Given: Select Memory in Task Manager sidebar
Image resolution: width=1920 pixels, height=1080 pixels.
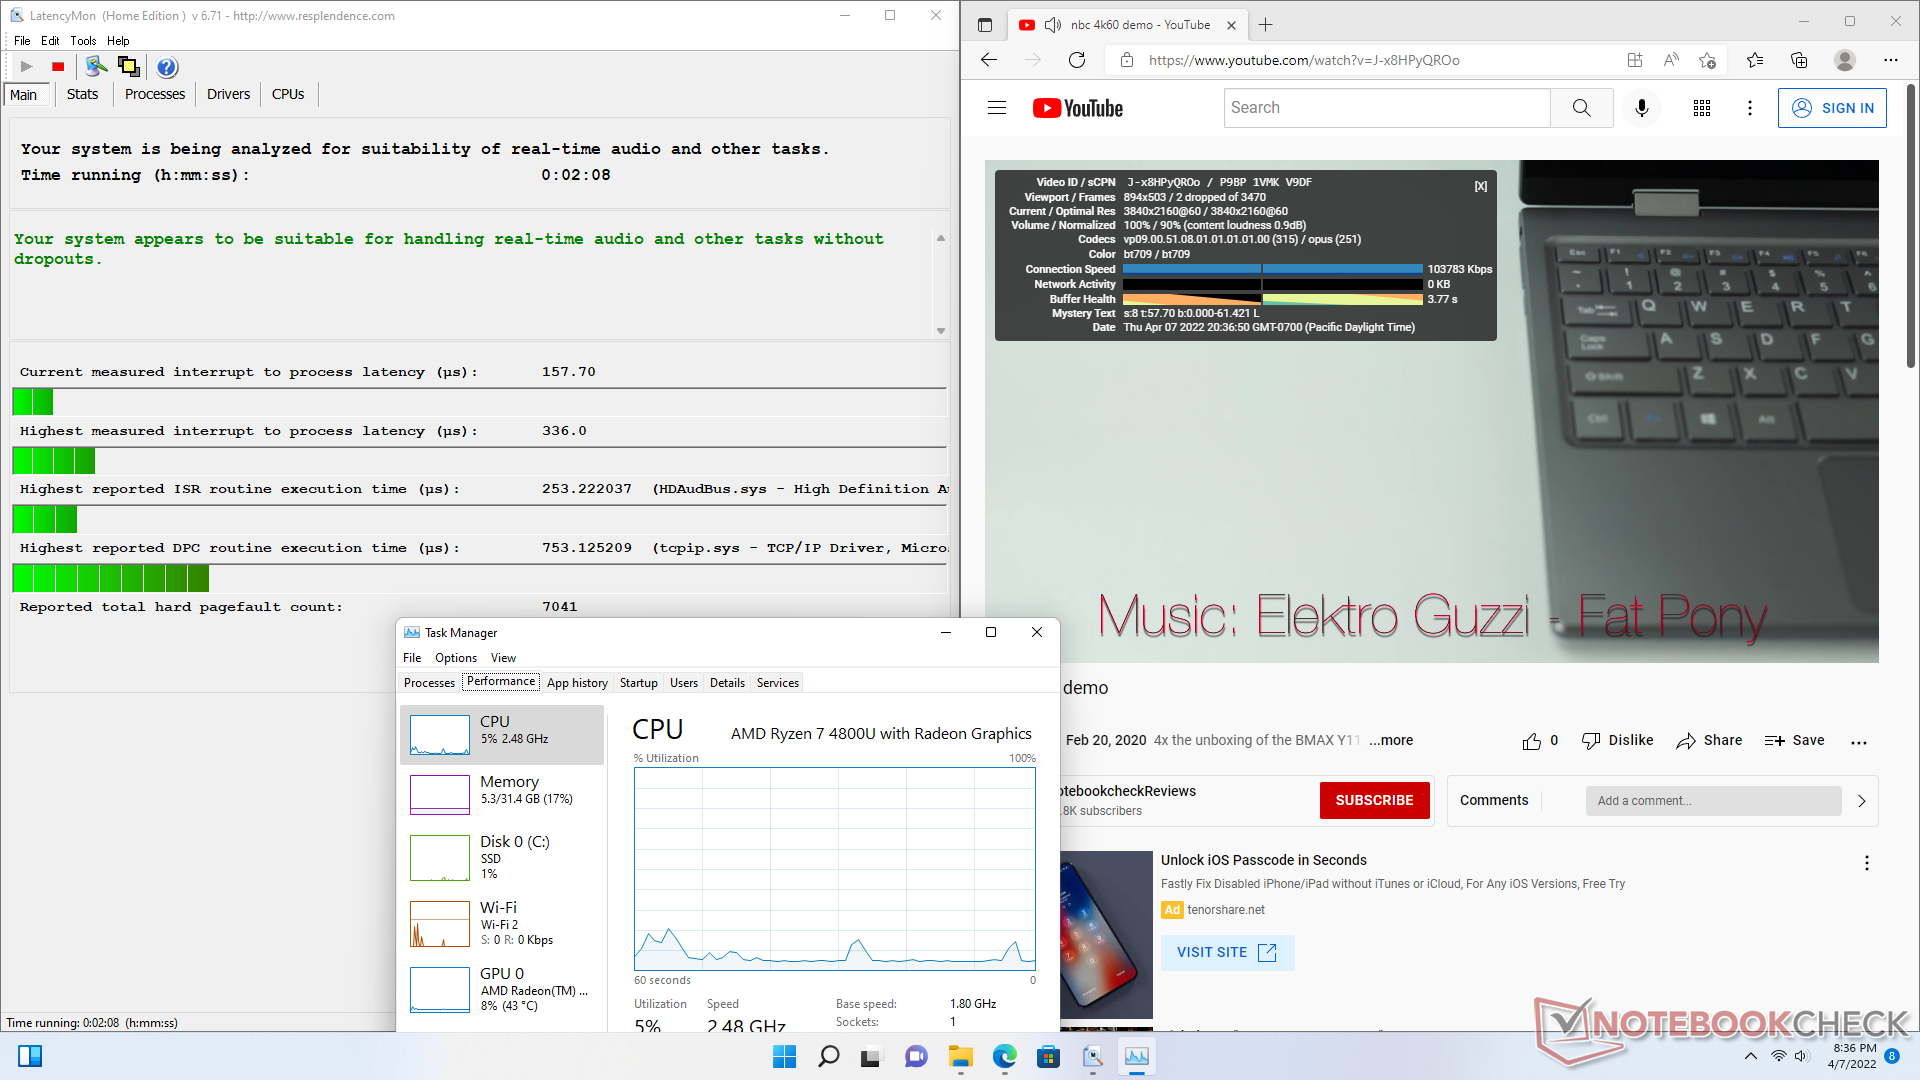Looking at the screenshot, I should coord(503,794).
